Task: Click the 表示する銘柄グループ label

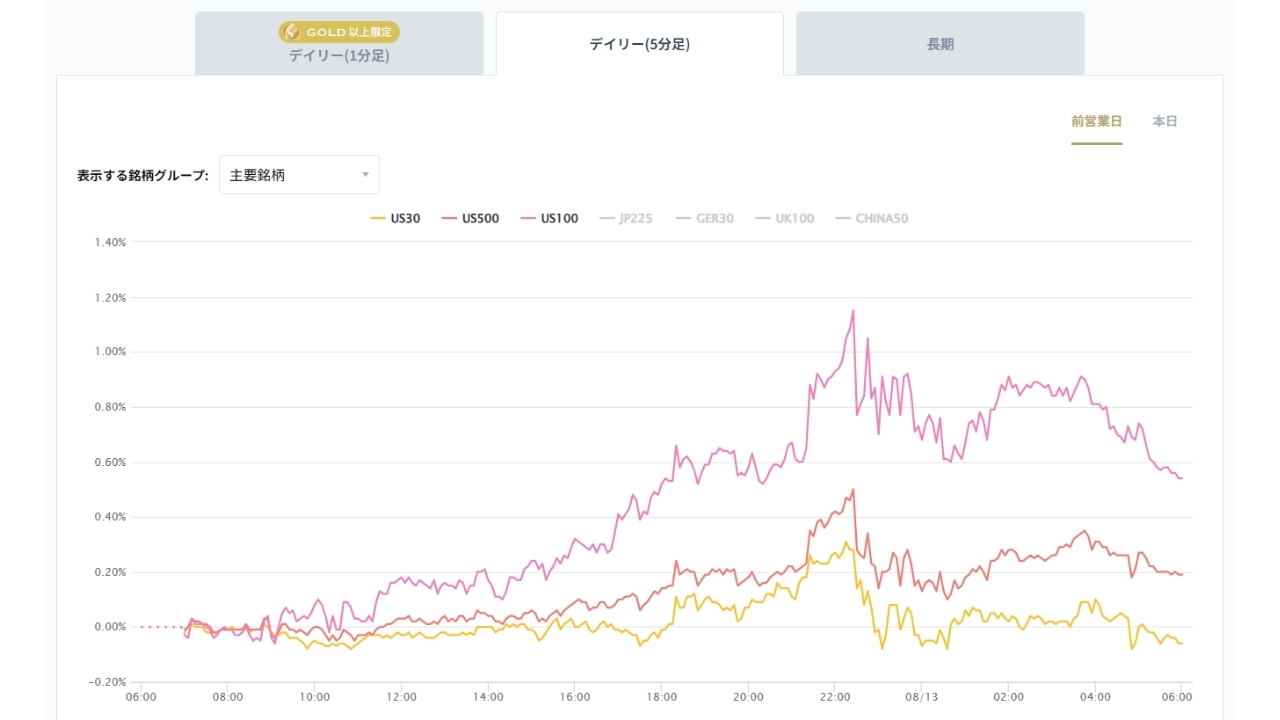Action: click(143, 176)
